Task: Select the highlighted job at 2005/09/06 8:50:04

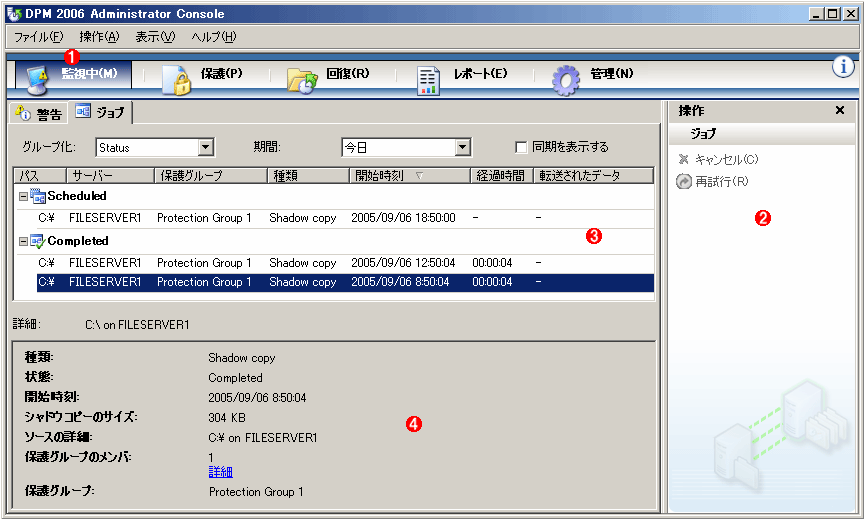Action: coord(345,282)
